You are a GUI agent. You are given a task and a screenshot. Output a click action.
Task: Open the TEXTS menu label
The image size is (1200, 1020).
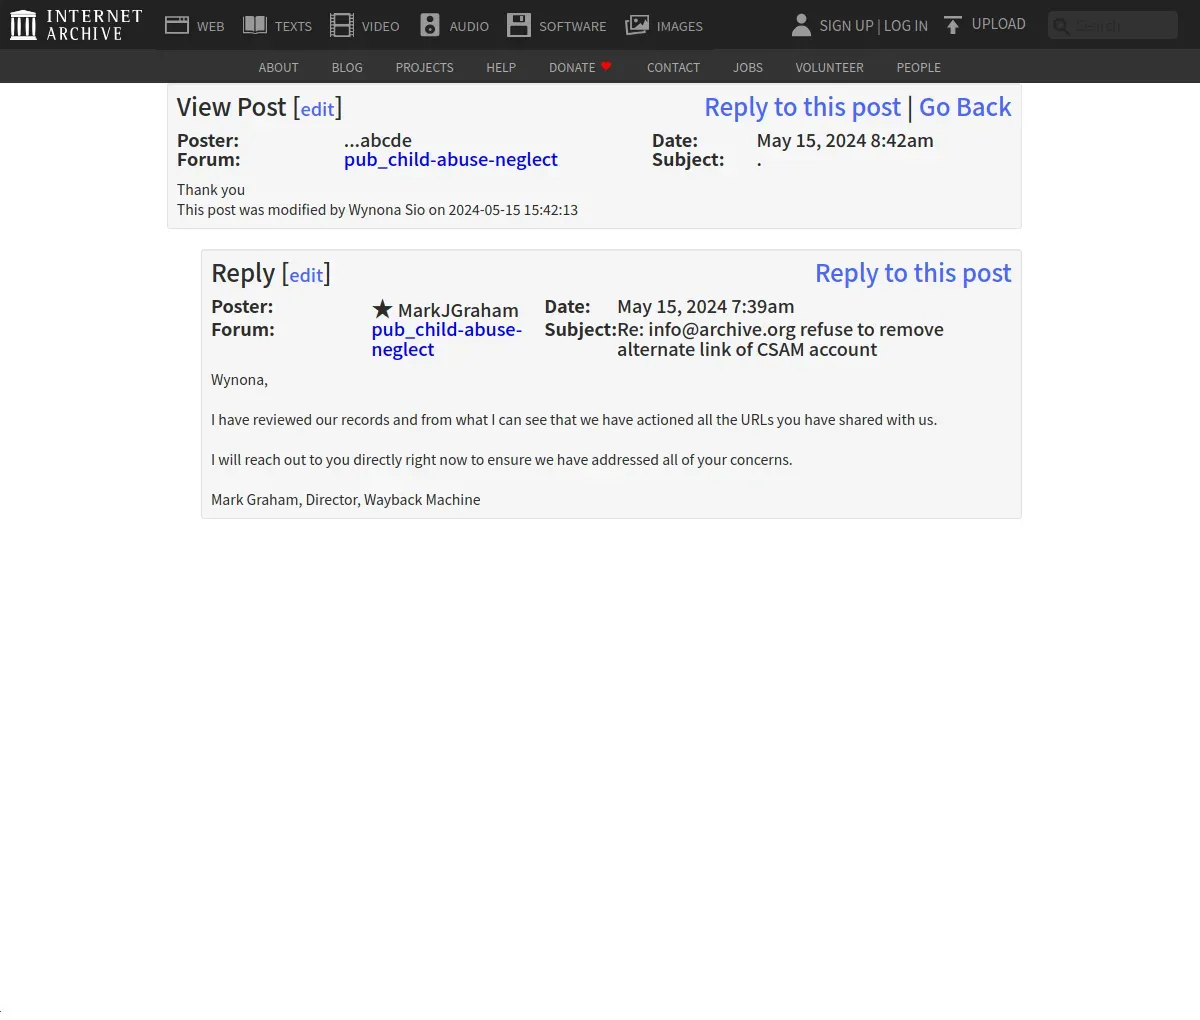point(294,27)
